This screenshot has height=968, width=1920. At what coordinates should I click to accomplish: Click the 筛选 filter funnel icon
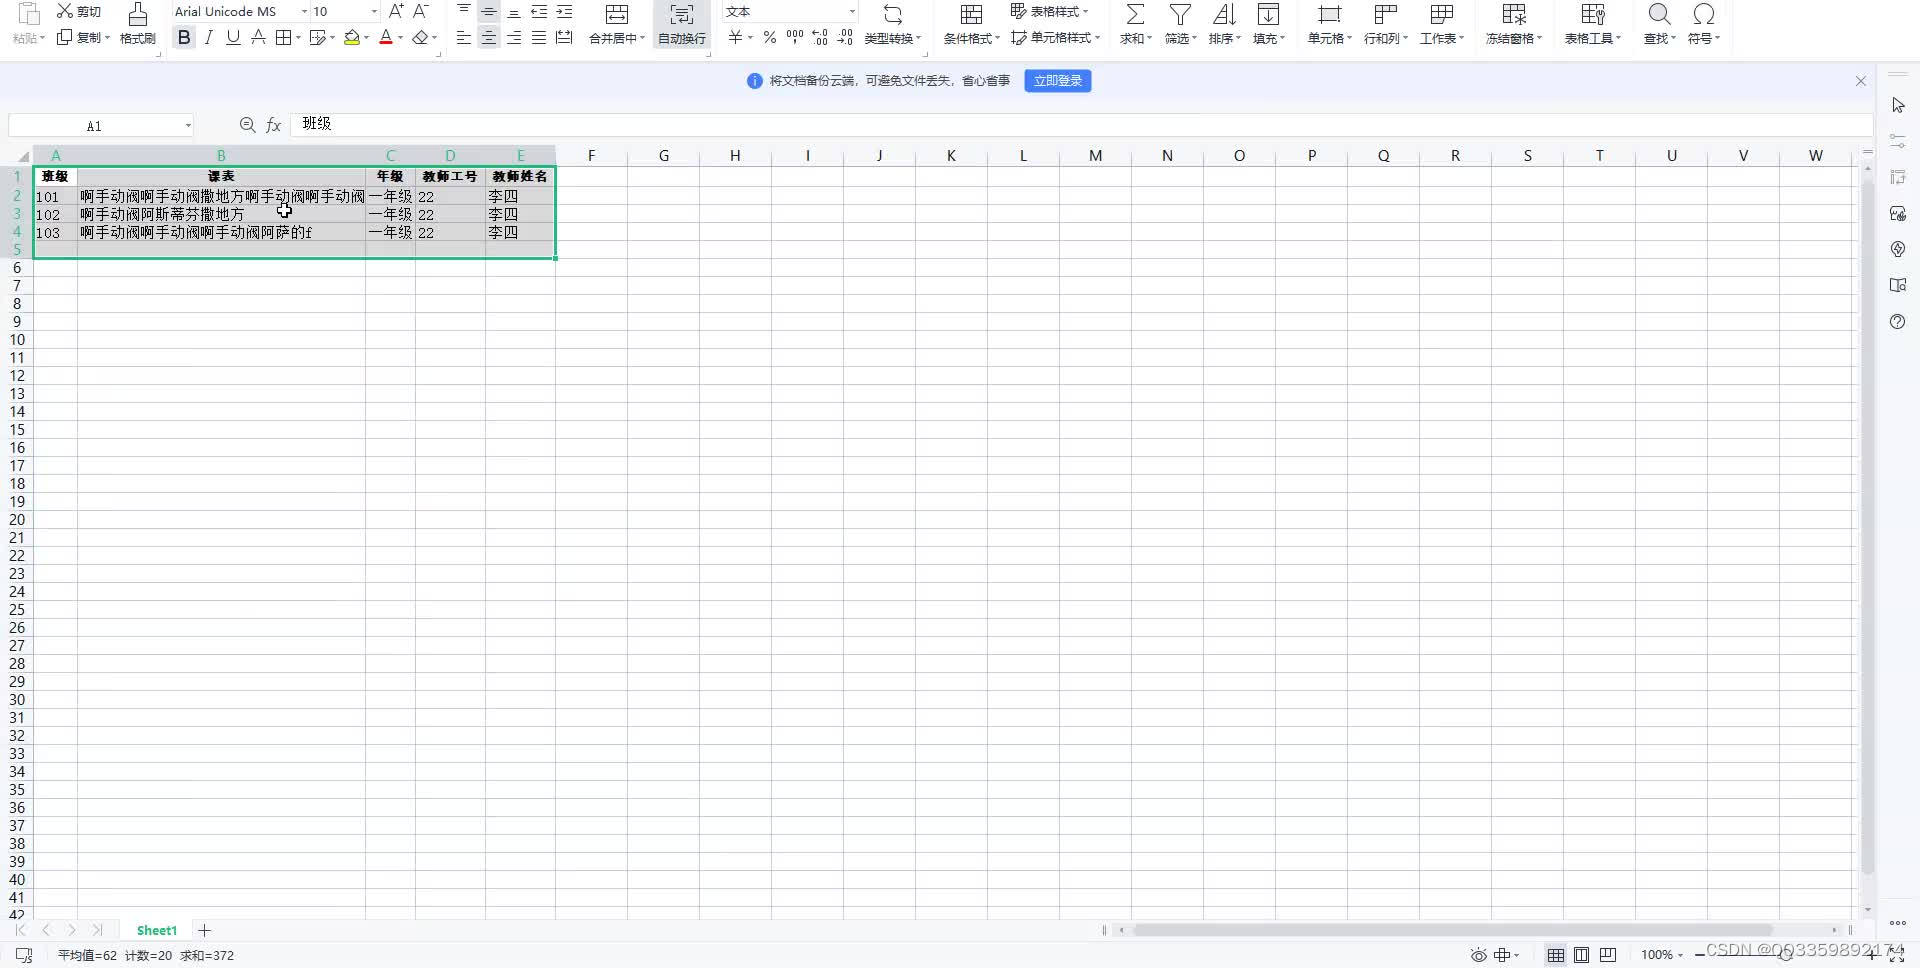pyautogui.click(x=1180, y=14)
